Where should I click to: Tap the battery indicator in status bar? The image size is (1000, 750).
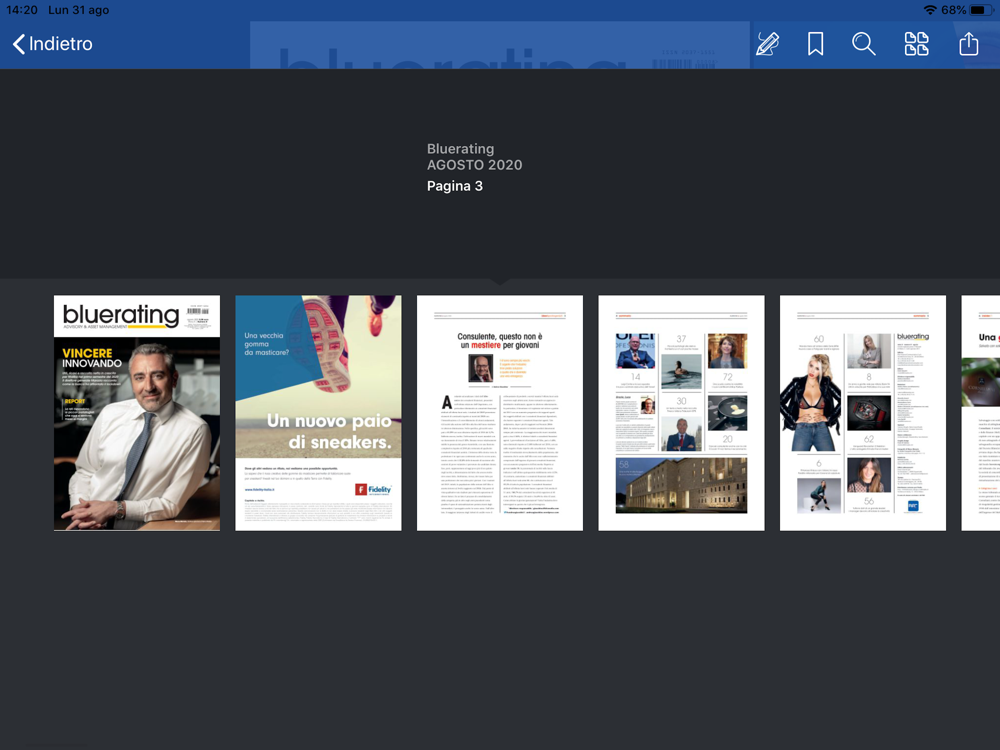click(x=979, y=10)
